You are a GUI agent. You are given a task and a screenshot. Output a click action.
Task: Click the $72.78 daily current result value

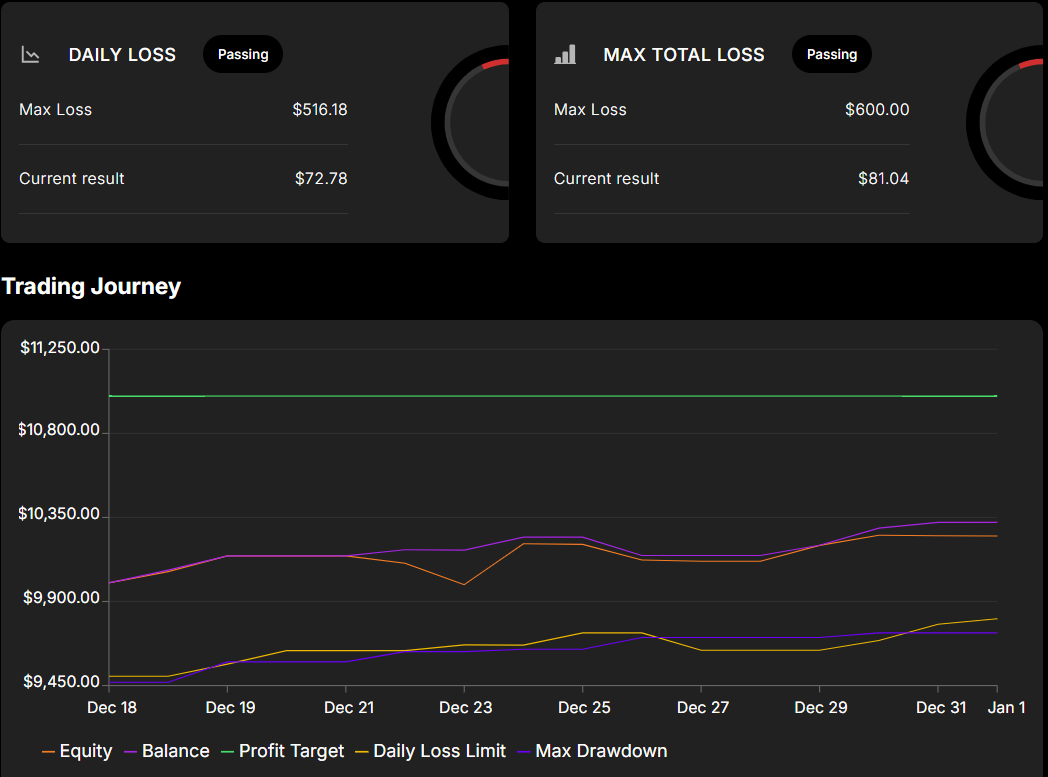(321, 178)
